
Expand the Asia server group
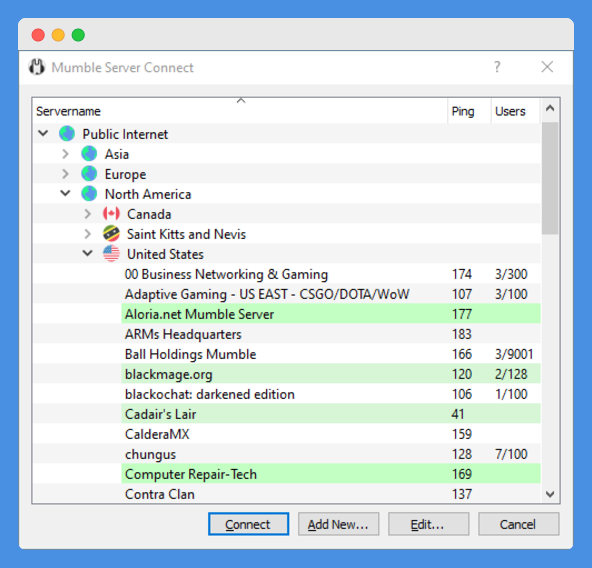[65, 154]
